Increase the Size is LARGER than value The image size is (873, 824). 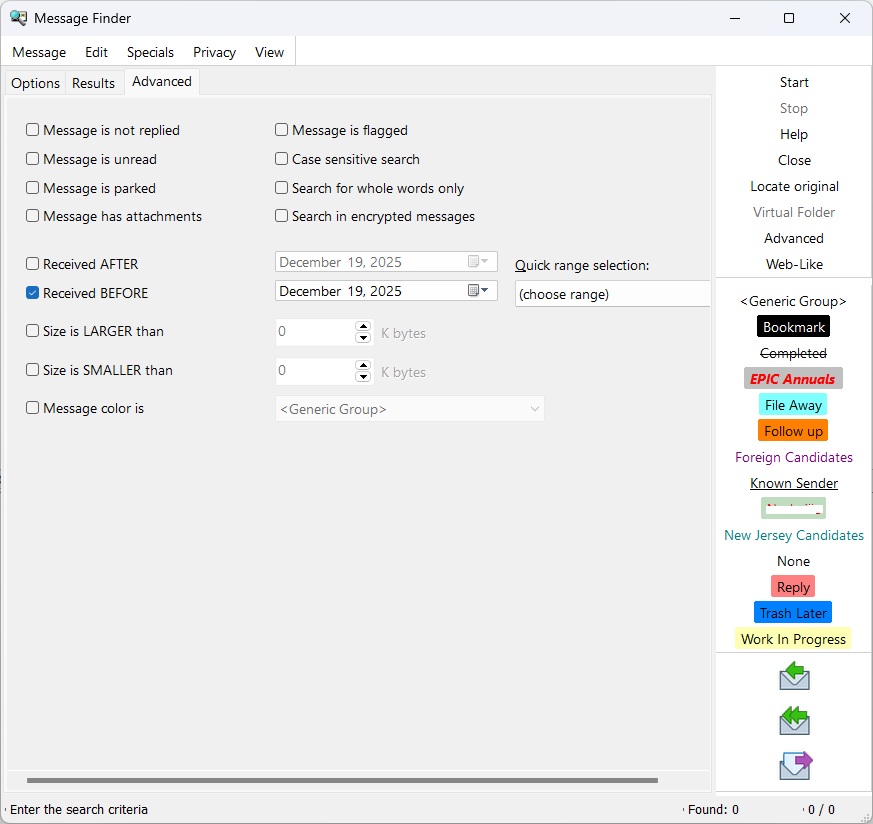tap(363, 326)
